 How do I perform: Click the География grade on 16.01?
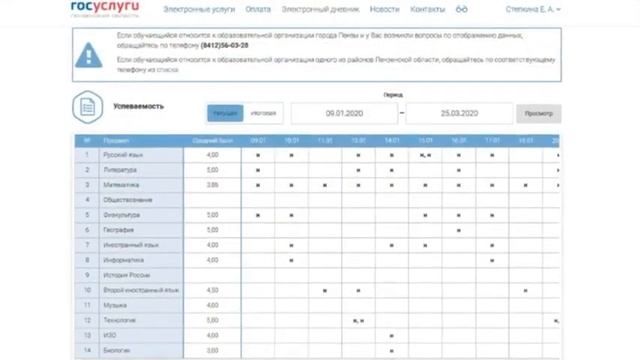click(459, 231)
